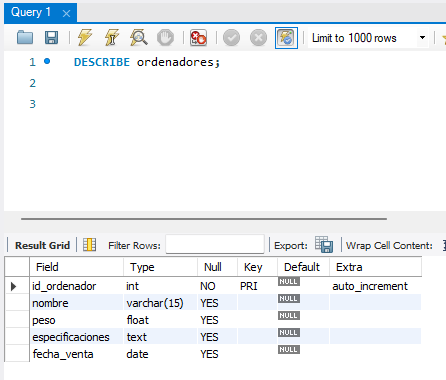Click the int type cell
Viewport: 446px width, 380px height.
[x=160, y=286]
